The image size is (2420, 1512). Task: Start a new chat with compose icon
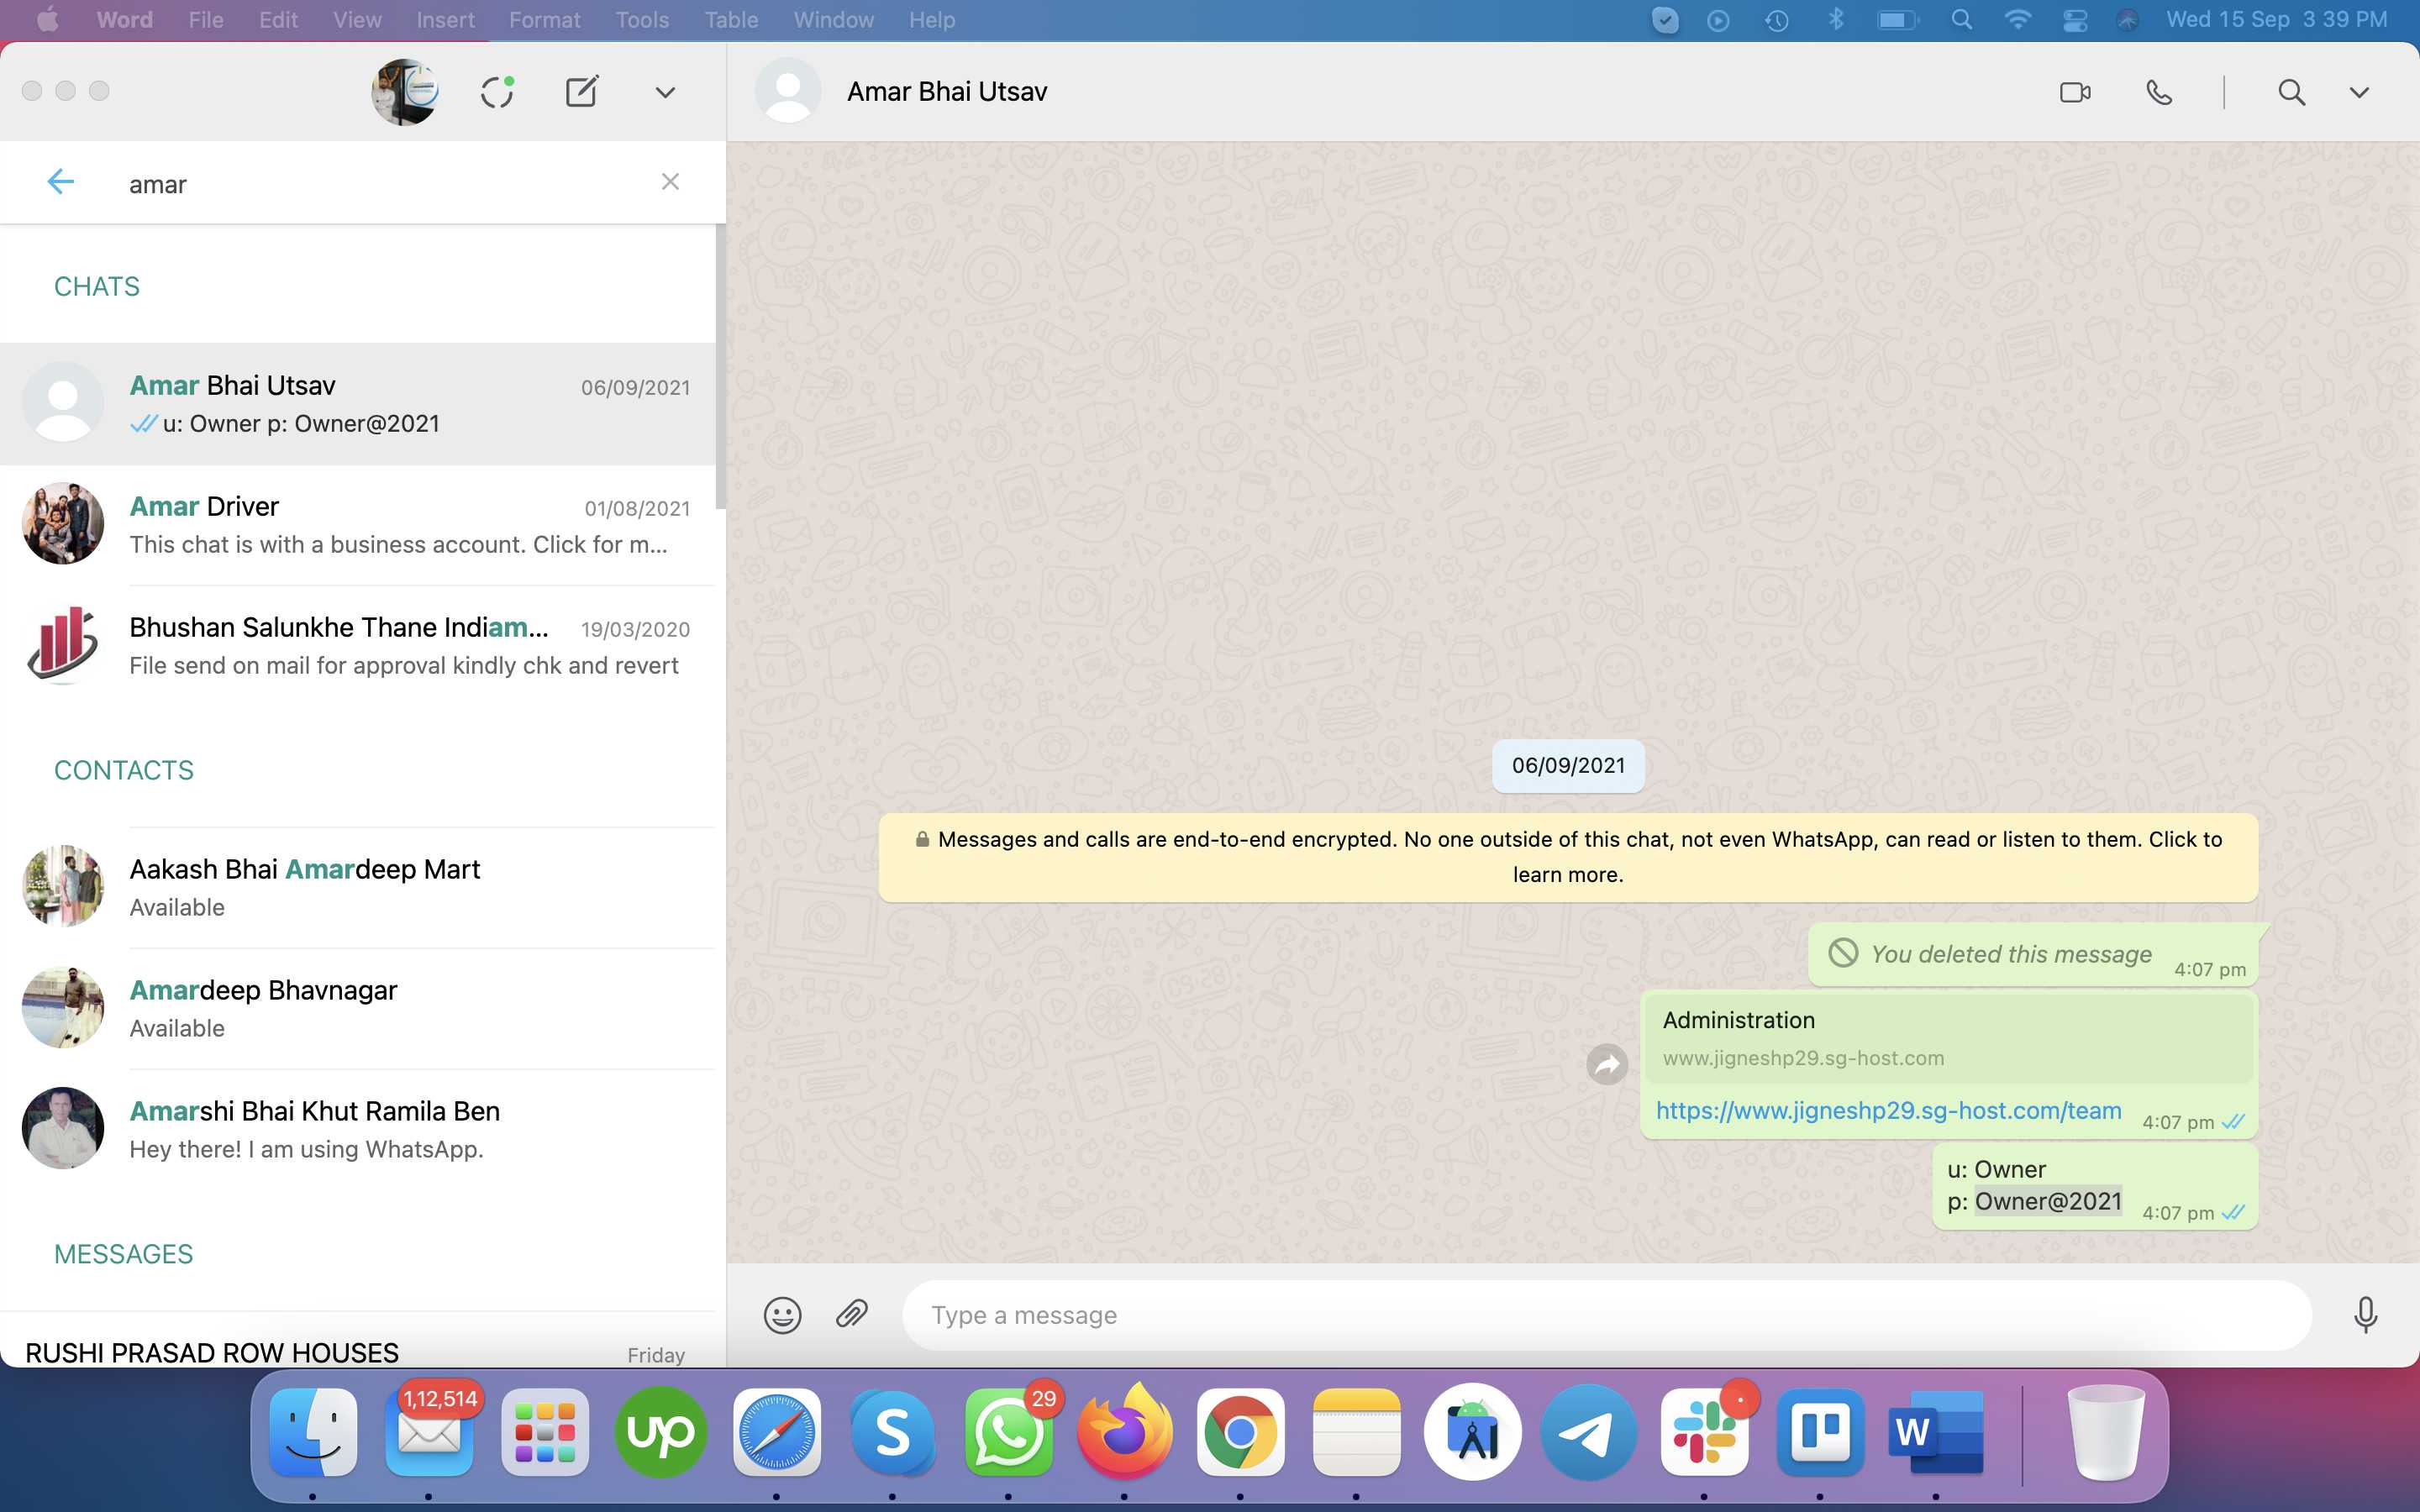(x=582, y=92)
